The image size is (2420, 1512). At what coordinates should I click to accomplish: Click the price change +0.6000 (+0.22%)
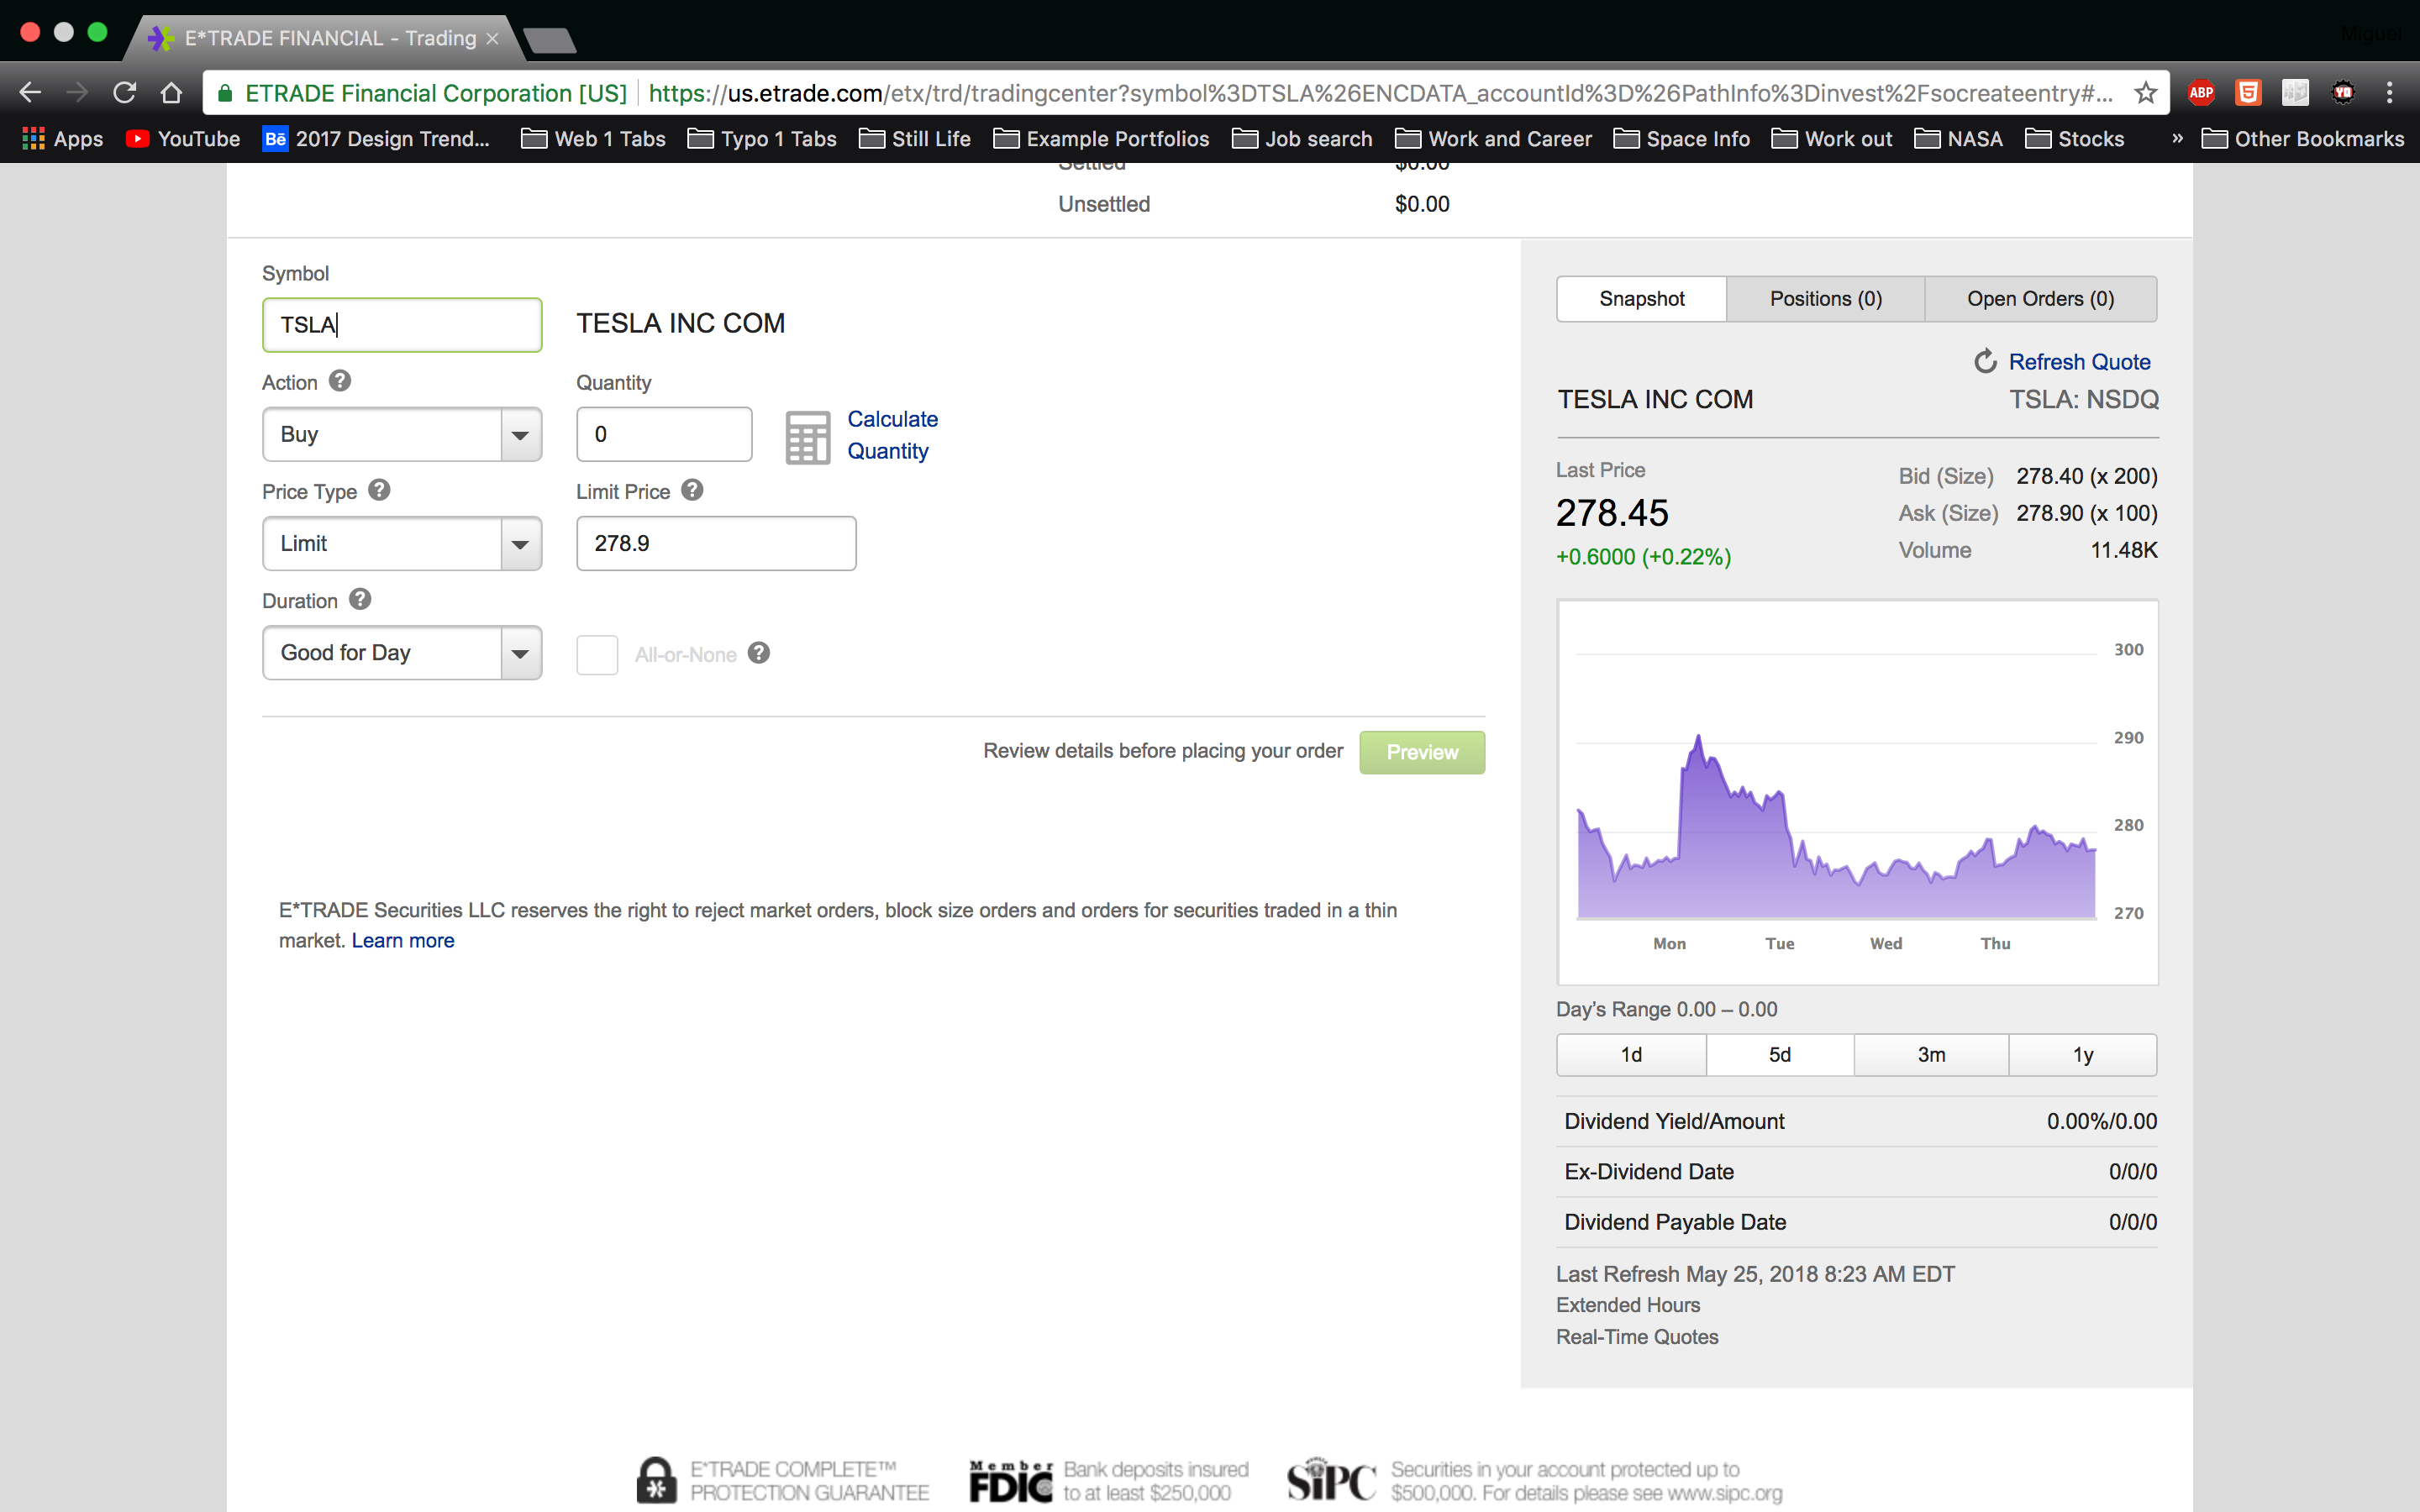[1643, 557]
